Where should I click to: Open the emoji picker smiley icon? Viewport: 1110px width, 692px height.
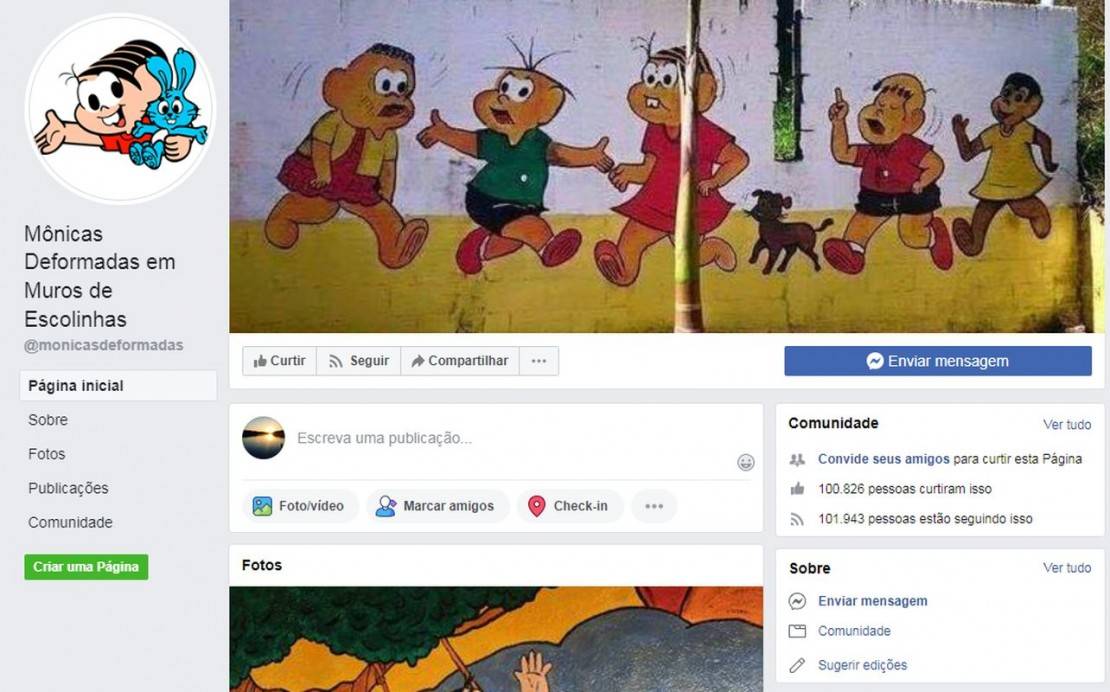point(745,462)
